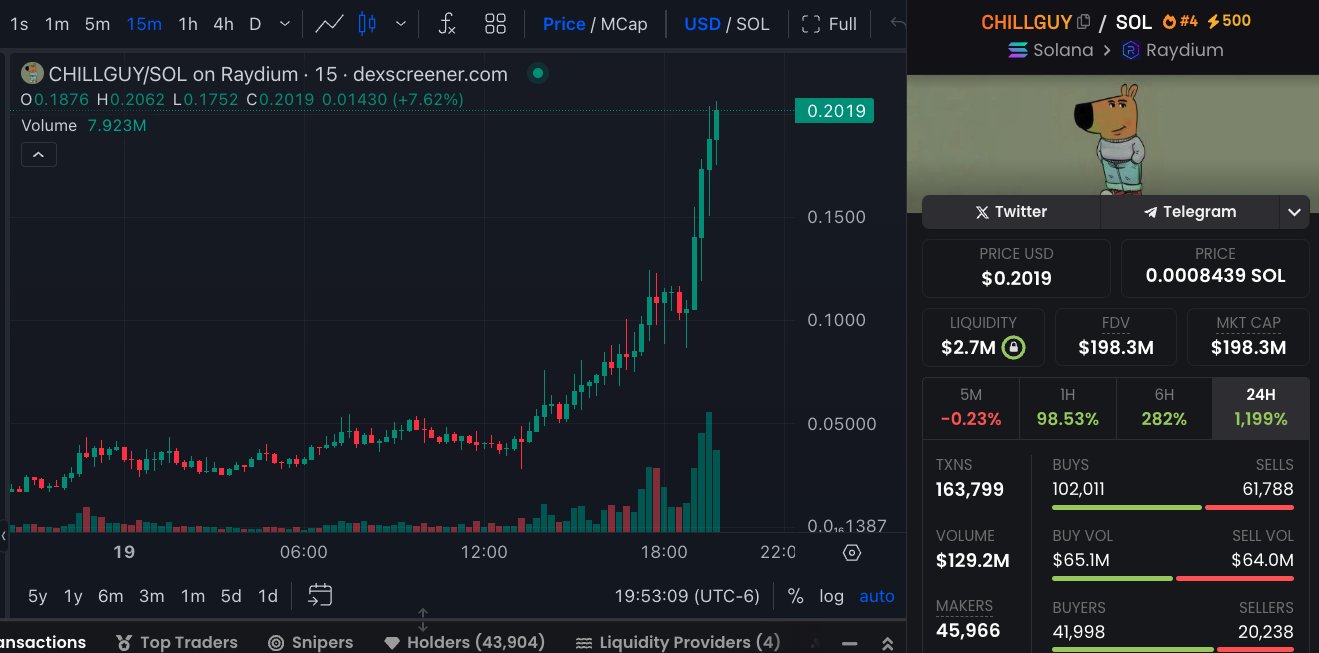Select the 1H stats period
Viewport: 1319px width, 653px height.
(x=1067, y=408)
